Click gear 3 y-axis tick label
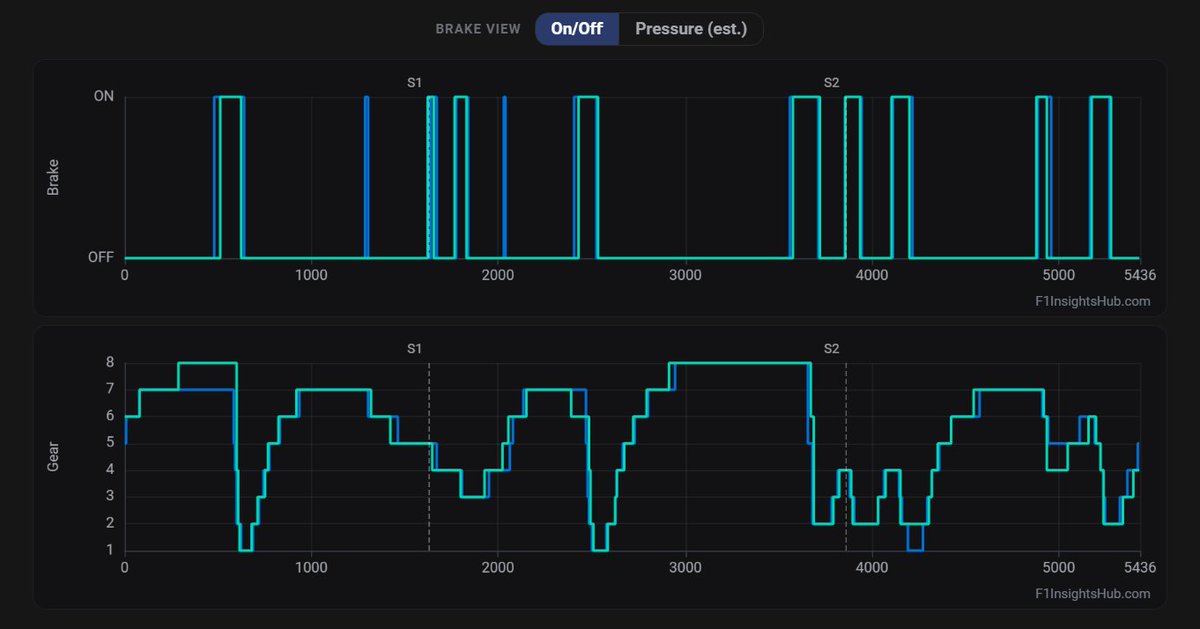The height and width of the screenshot is (629, 1200). click(x=110, y=496)
